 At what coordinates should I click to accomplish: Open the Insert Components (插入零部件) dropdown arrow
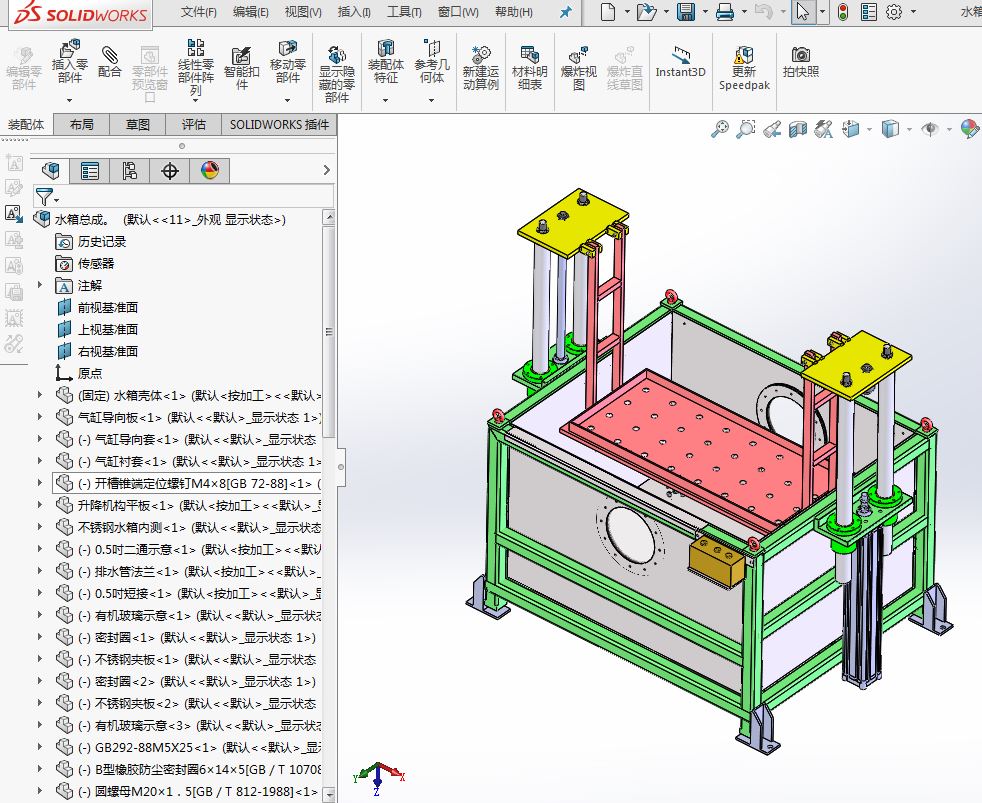[x=70, y=100]
